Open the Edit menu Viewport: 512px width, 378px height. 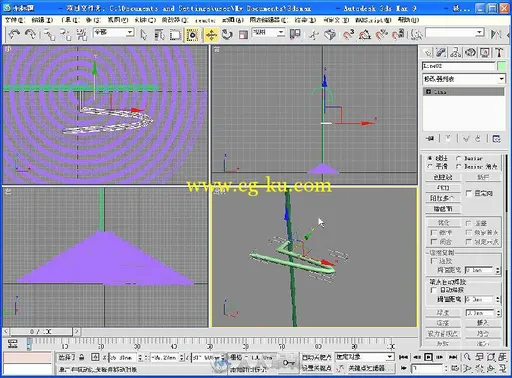(x=42, y=20)
